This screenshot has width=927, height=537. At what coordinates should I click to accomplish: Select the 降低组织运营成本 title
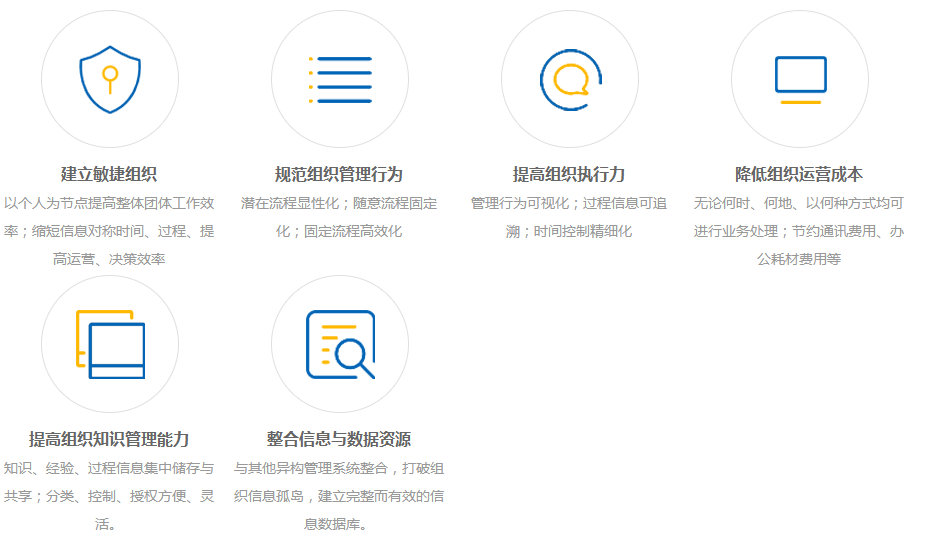click(x=799, y=174)
